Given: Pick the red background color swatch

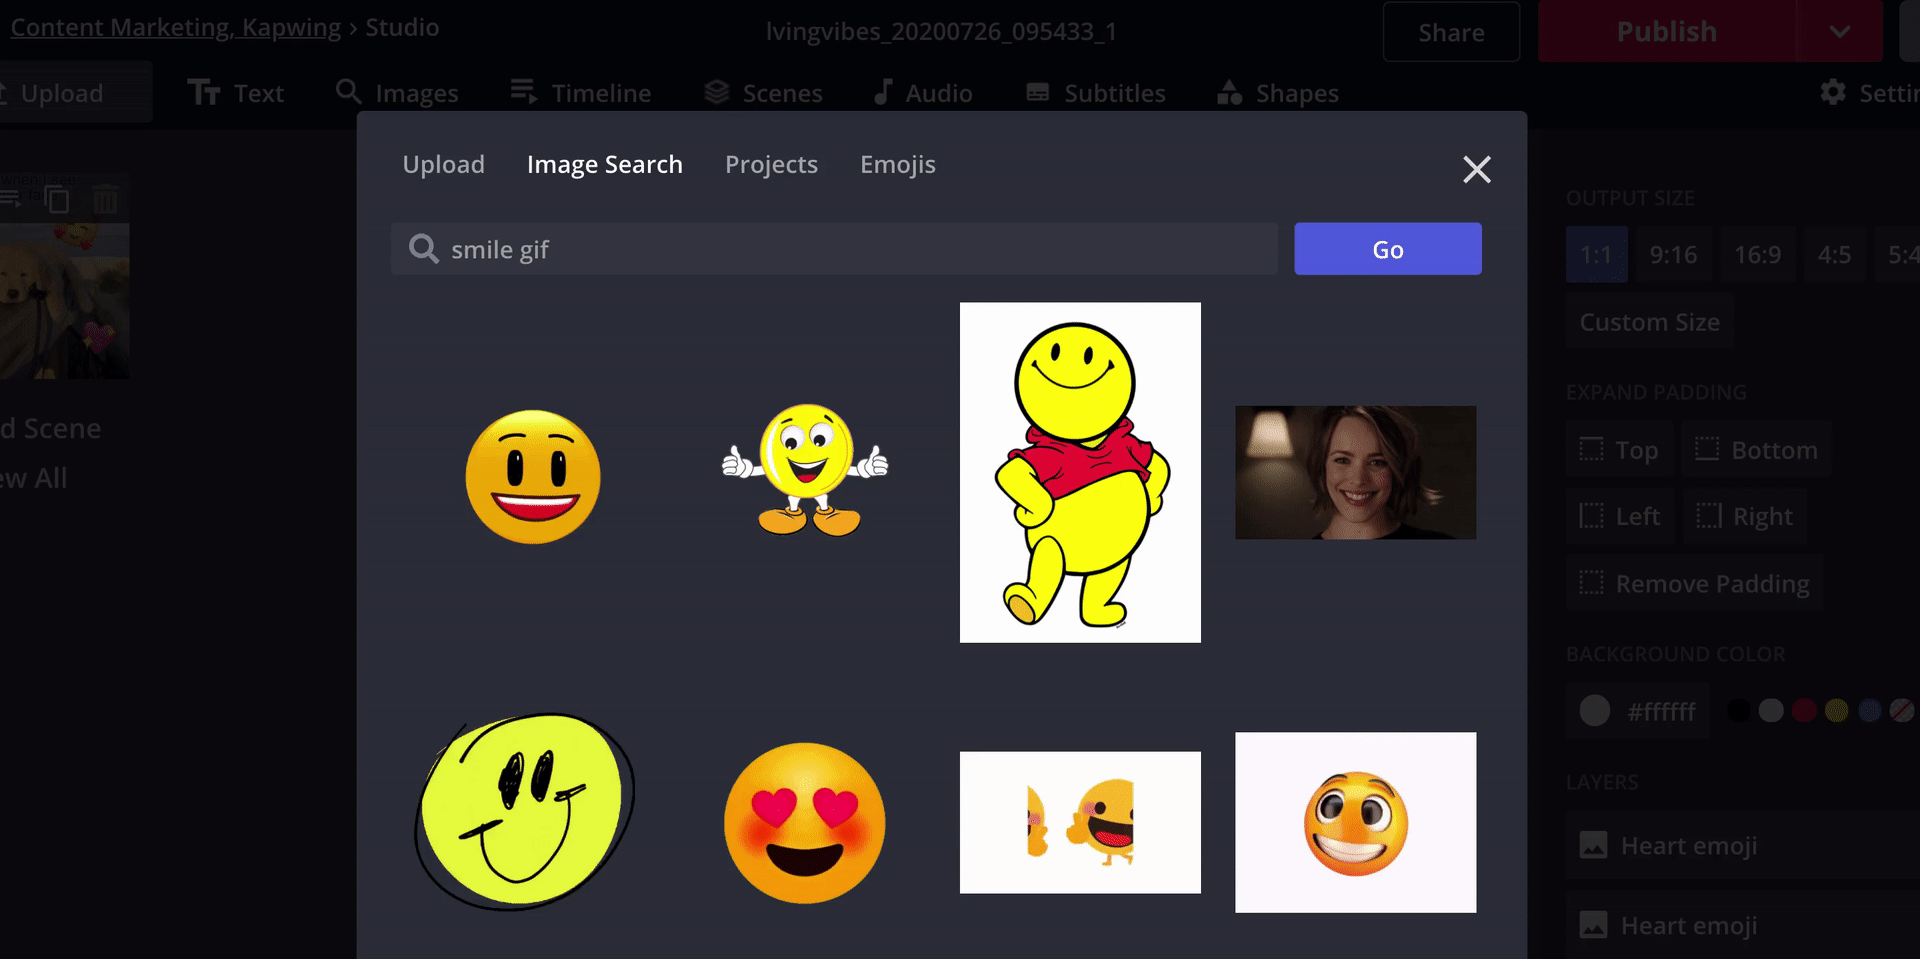Looking at the screenshot, I should (1804, 711).
